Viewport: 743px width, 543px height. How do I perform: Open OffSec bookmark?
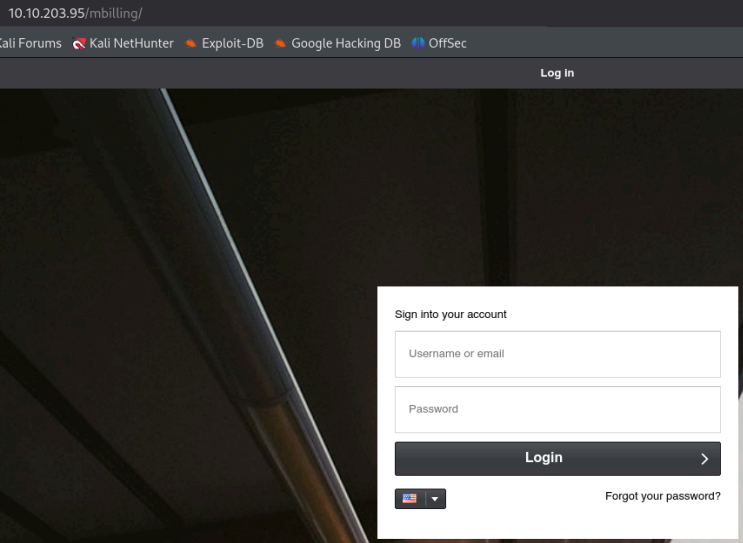(x=439, y=43)
